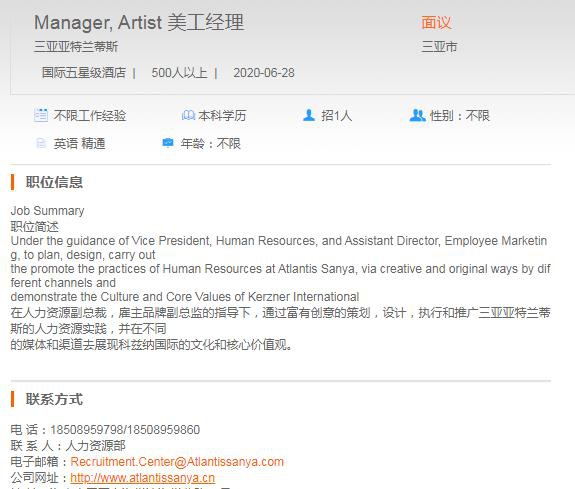Click the work experience calendar icon

41,115
